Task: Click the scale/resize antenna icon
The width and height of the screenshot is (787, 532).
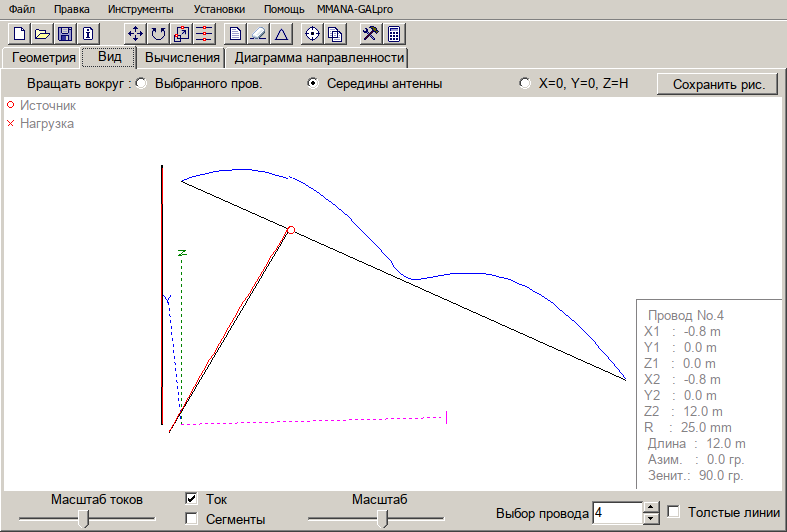Action: (181, 34)
